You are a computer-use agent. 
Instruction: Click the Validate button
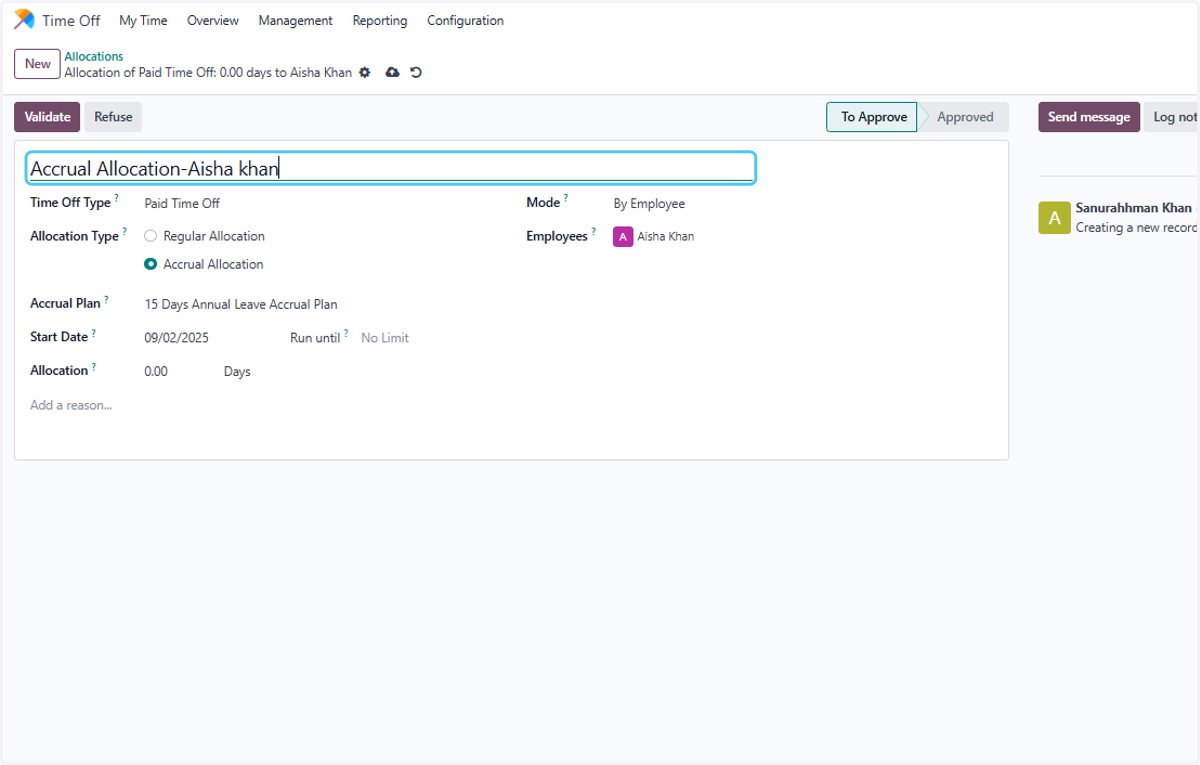coord(47,117)
